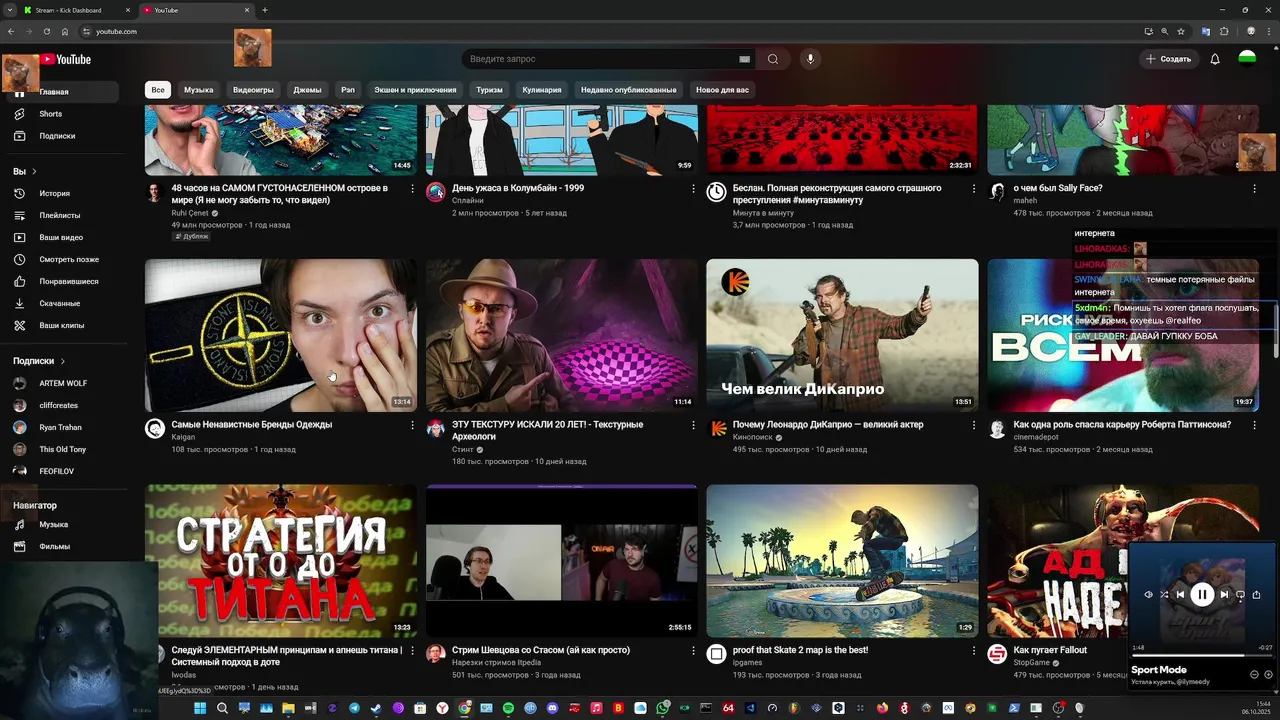Image resolution: width=1280 pixels, height=720 pixels.
Task: Toggle shuffle in the mini-player
Action: [1164, 595]
